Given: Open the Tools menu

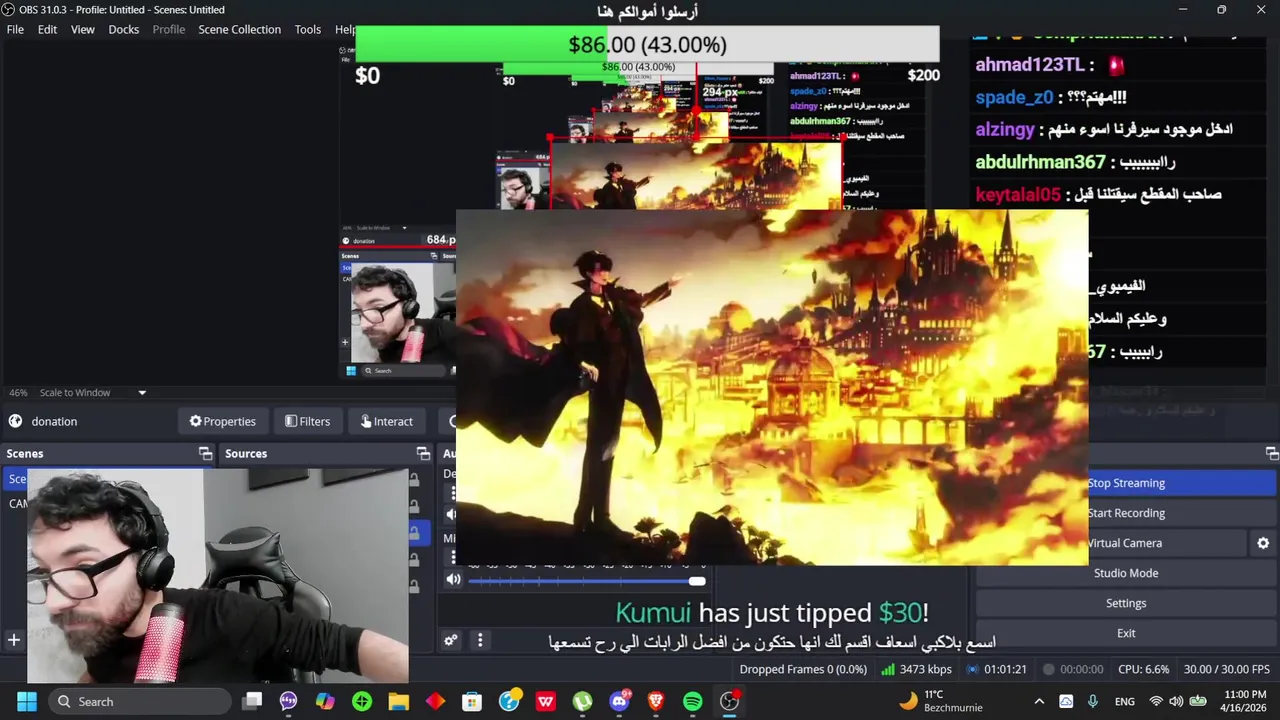Looking at the screenshot, I should click(308, 29).
